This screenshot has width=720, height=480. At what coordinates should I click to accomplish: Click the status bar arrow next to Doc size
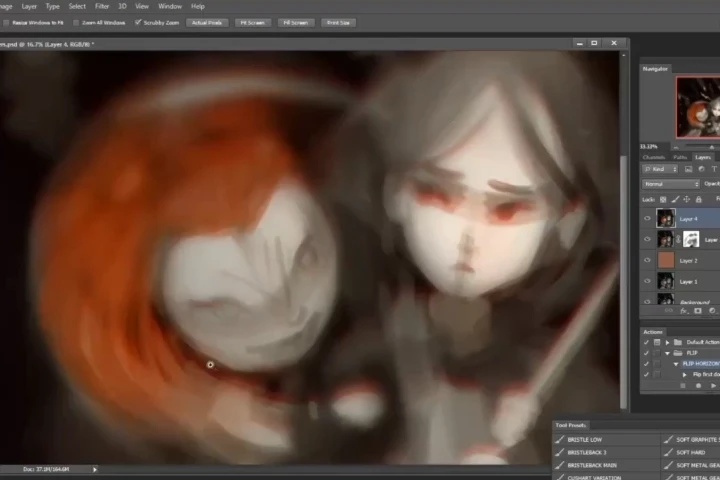(95, 469)
